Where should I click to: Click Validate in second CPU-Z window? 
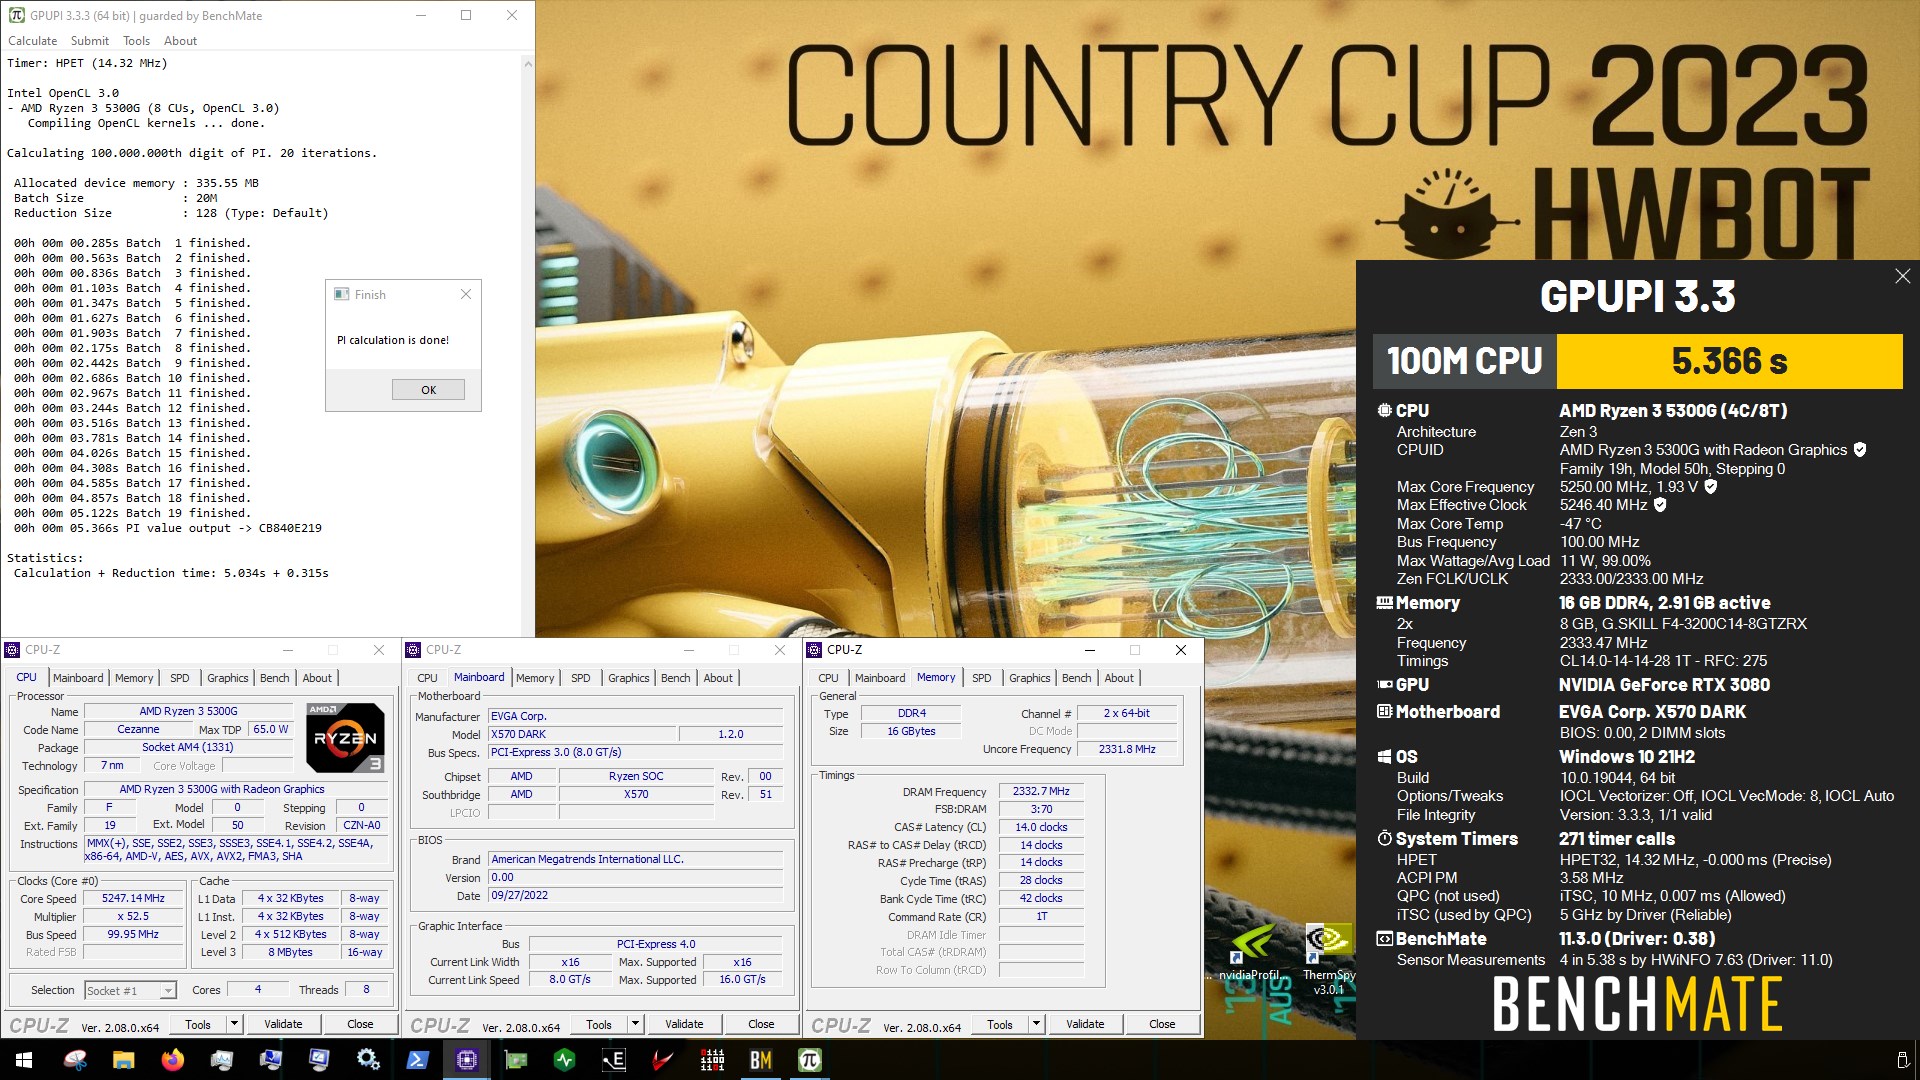pos(684,1024)
